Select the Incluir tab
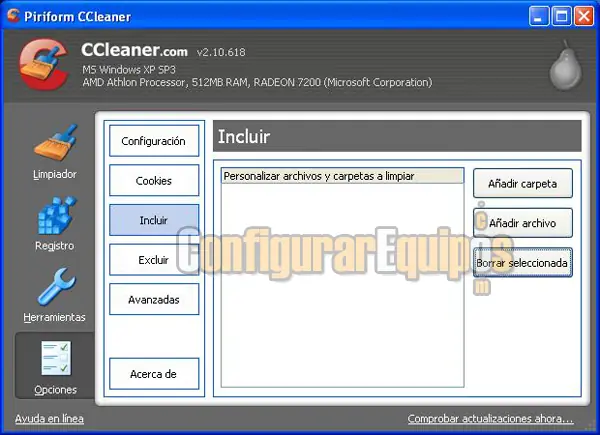Viewport: 600px width, 435px height. pyautogui.click(x=154, y=220)
